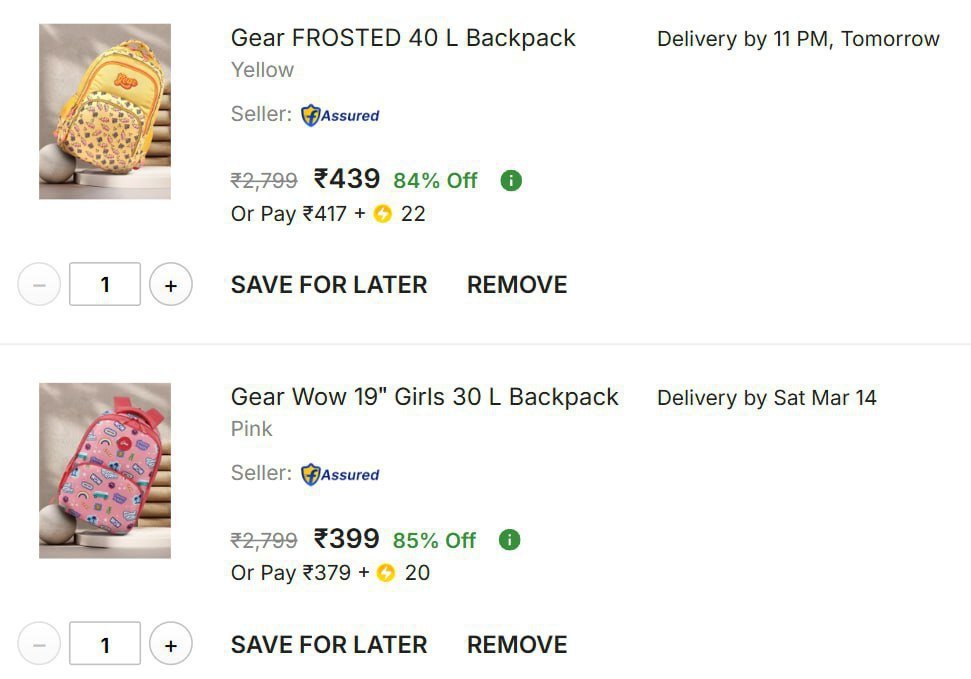Decrease quantity of Gear Wow backpack
This screenshot has height=679, width=971.
tap(39, 645)
